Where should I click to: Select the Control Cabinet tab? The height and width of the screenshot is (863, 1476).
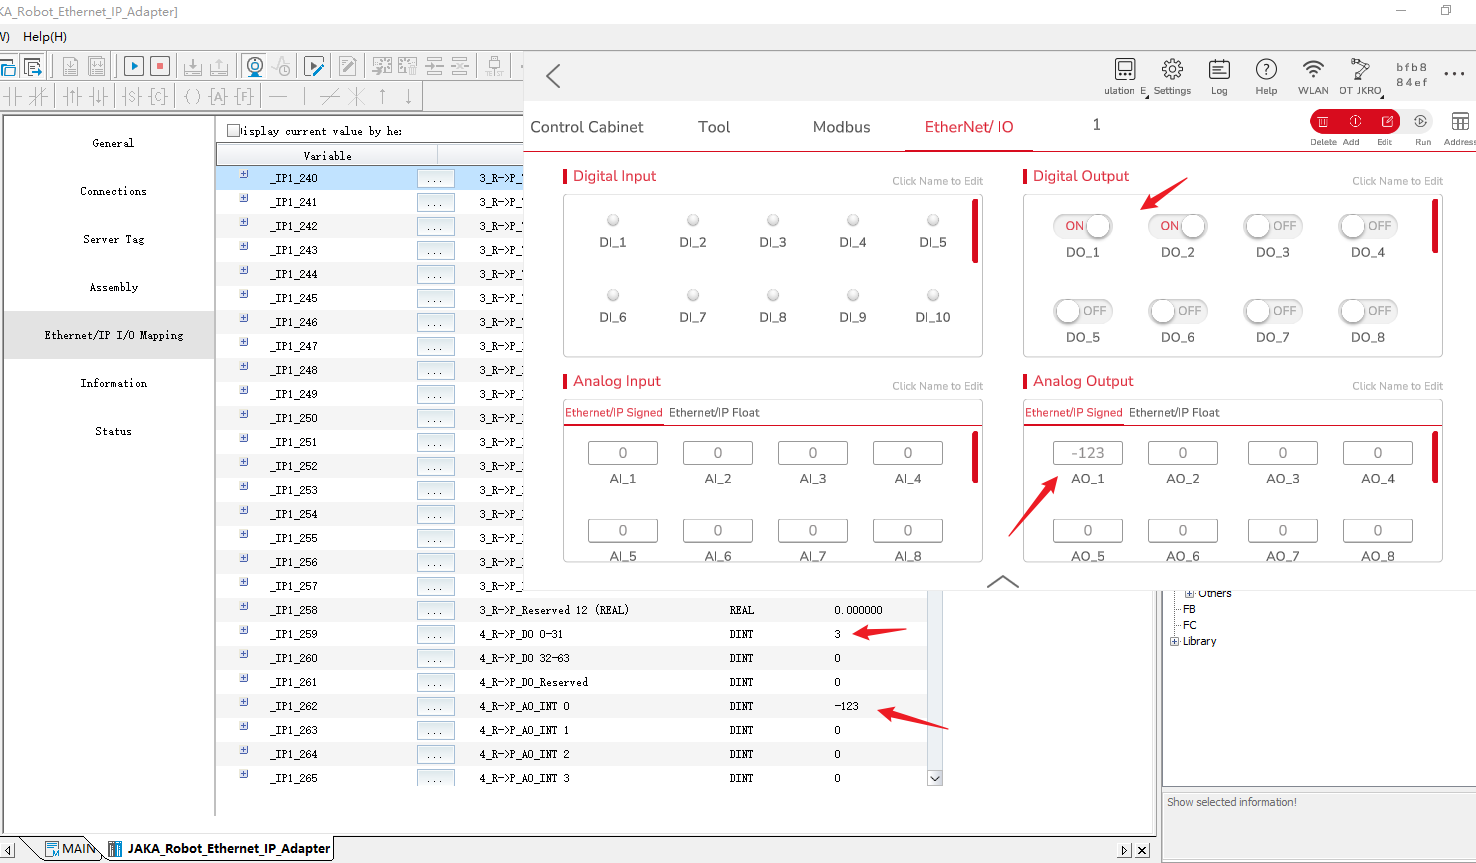pyautogui.click(x=587, y=127)
